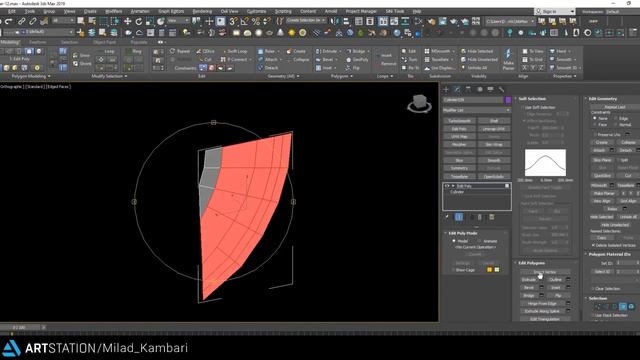Click the orange Show Cage color swatch
The height and width of the screenshot is (360, 640).
coord(489,270)
